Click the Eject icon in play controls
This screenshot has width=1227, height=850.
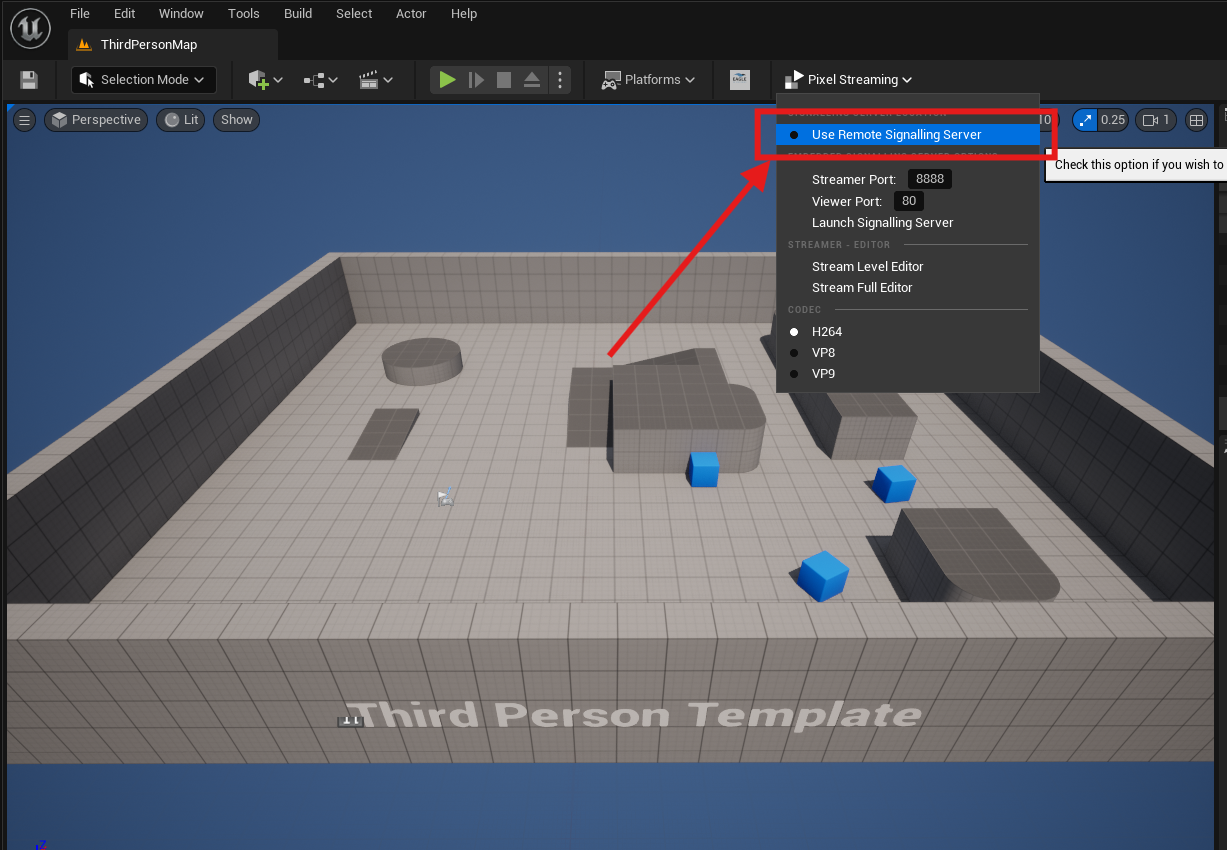pyautogui.click(x=532, y=80)
